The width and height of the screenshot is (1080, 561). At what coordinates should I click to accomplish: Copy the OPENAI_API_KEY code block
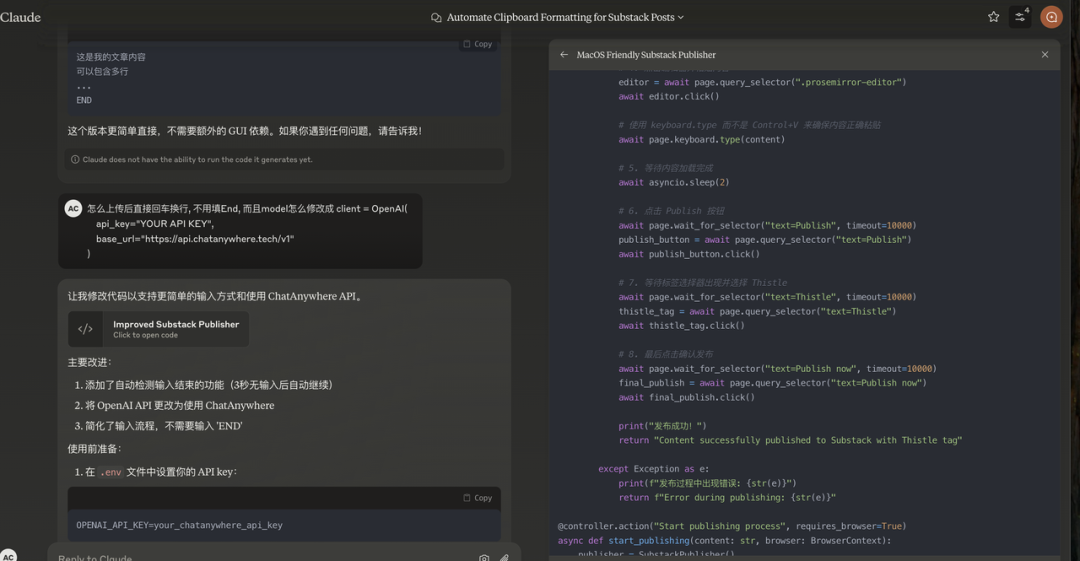tap(477, 498)
